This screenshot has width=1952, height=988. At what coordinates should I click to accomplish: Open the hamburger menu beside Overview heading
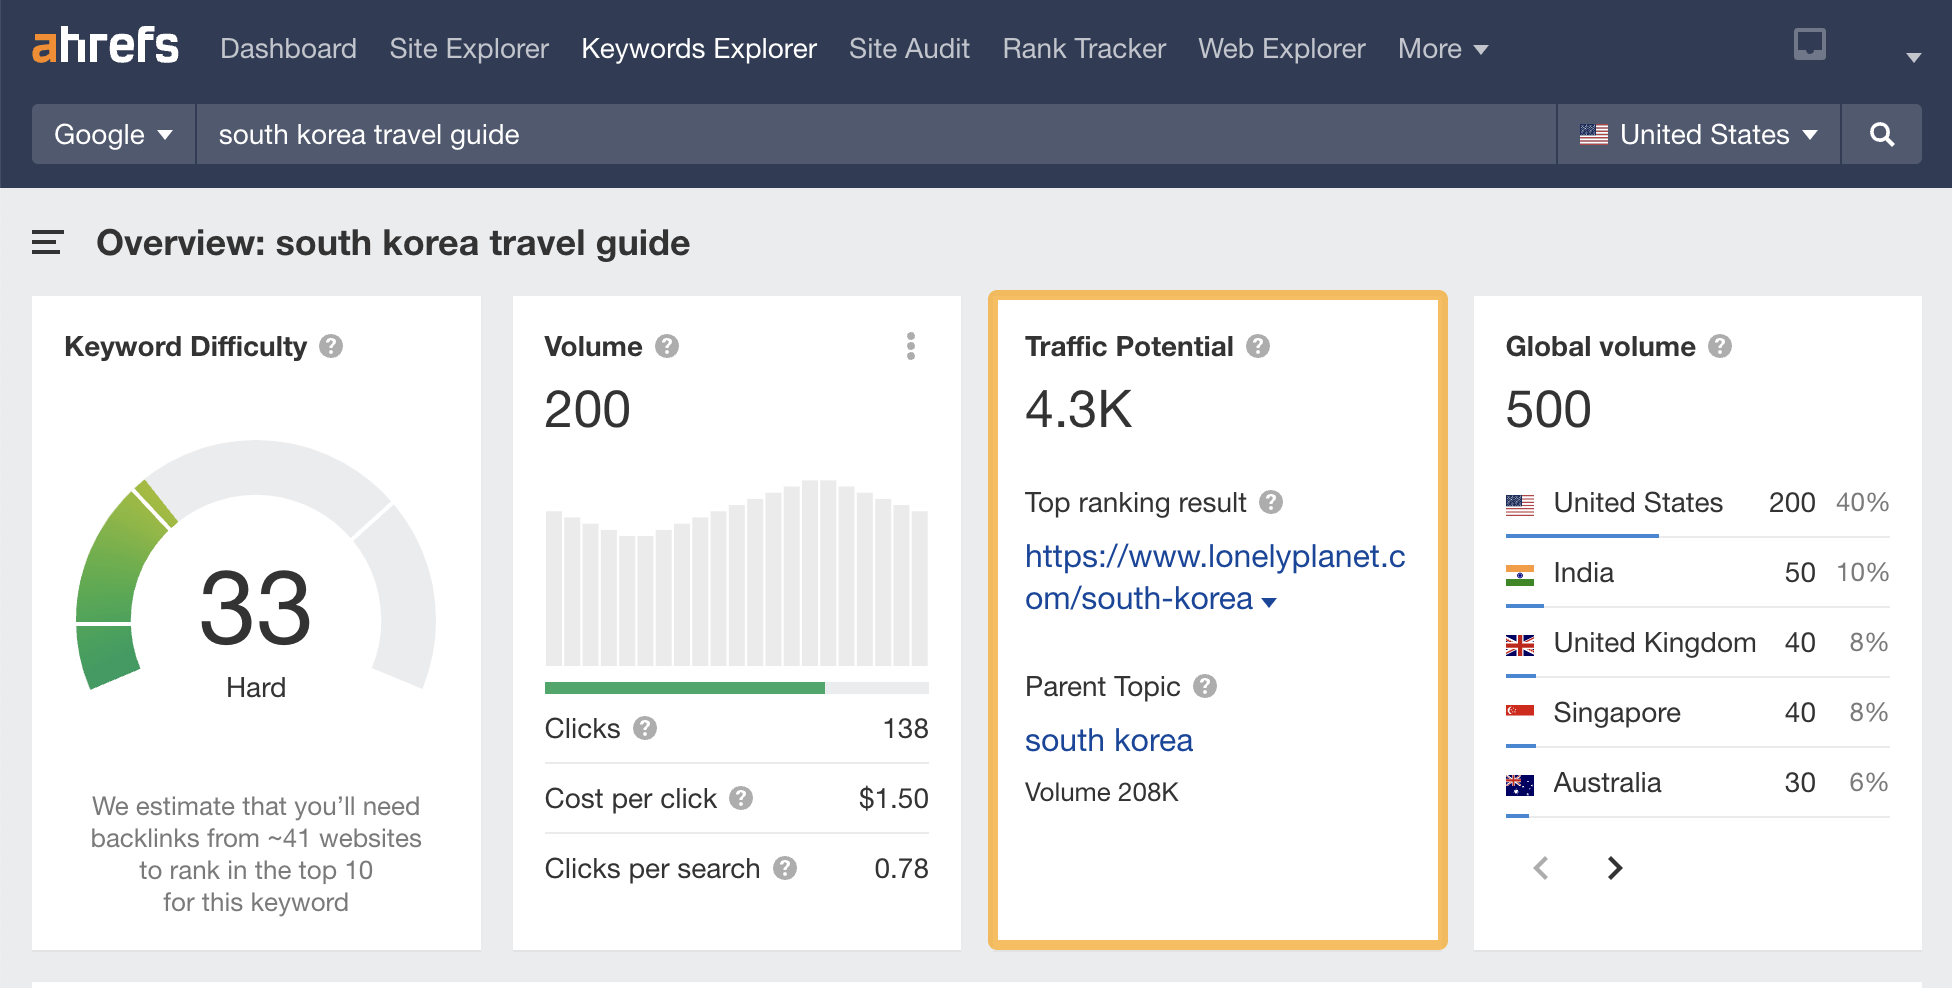(x=47, y=243)
